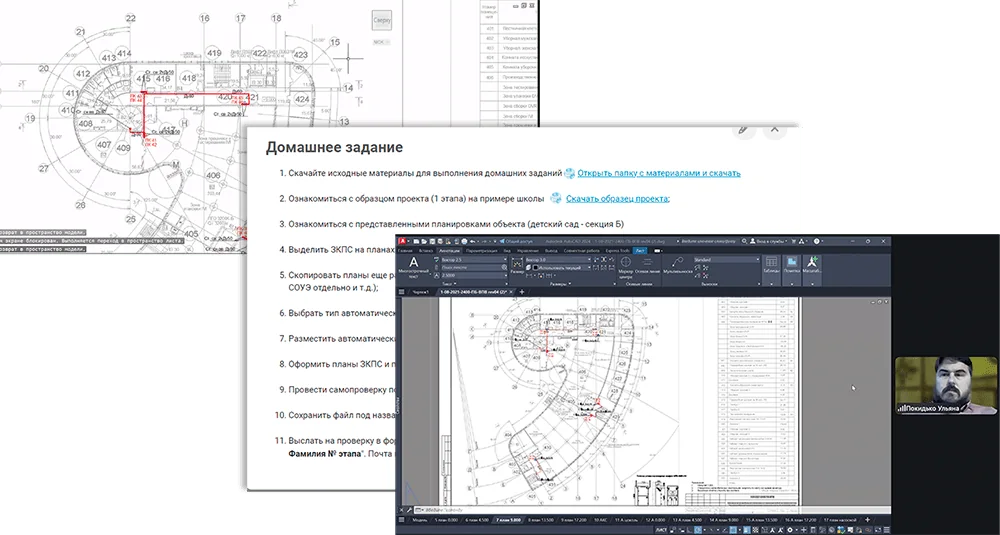
Task: Expand the Текст panel flyout
Action: (x=448, y=284)
